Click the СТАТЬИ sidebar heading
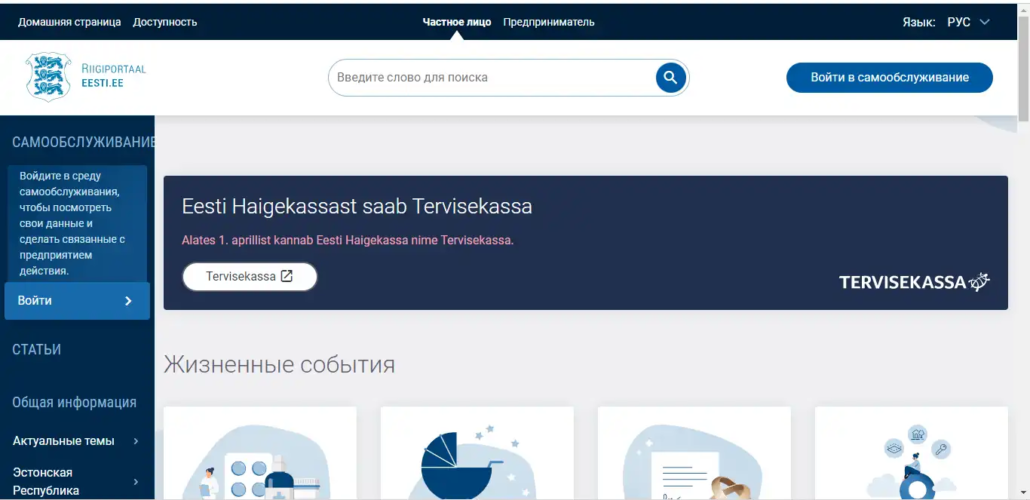Image resolution: width=1030 pixels, height=500 pixels. (37, 350)
